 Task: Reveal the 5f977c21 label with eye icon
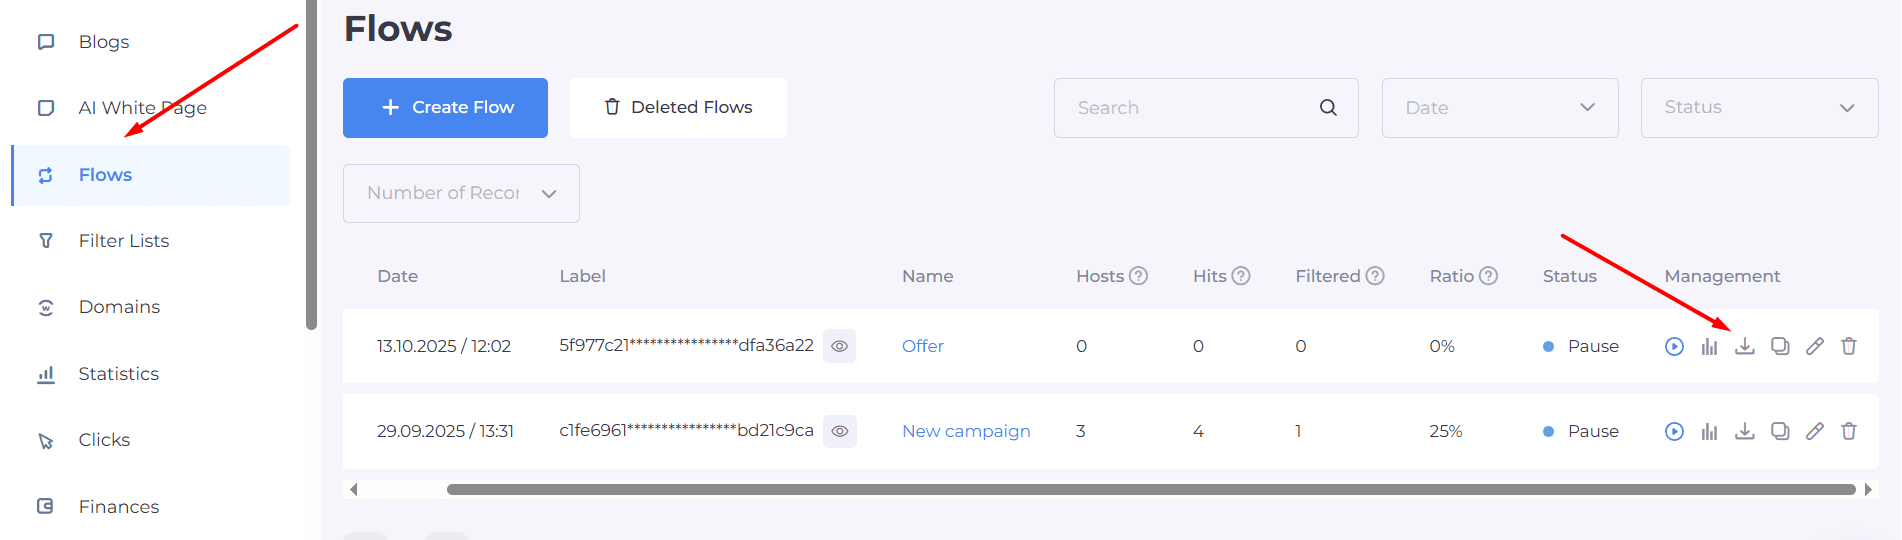tap(839, 346)
